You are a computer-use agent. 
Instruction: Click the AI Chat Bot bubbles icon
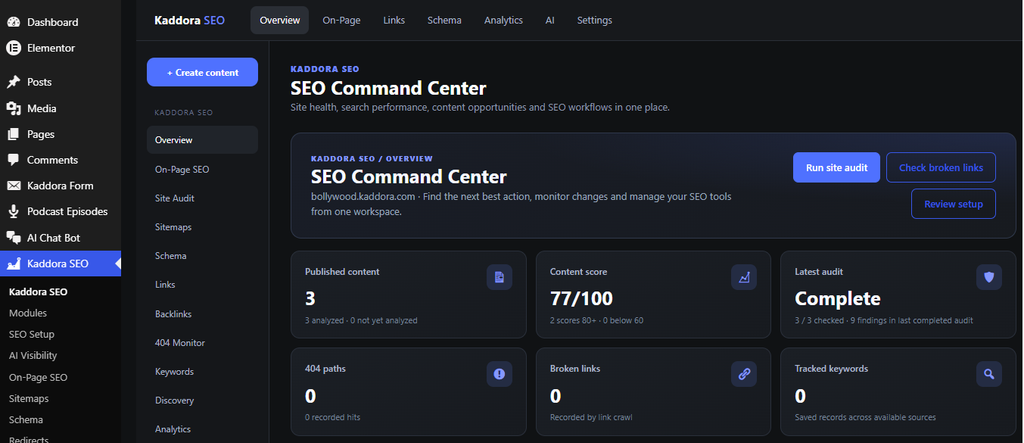pyautogui.click(x=13, y=238)
